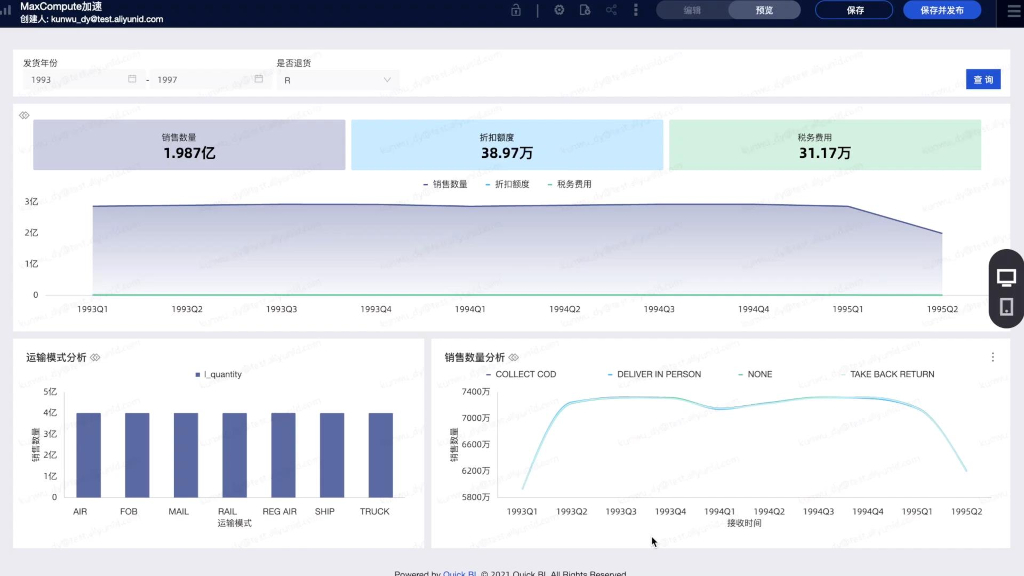The width and height of the screenshot is (1024, 576).
Task: Toggle the eye icon beside 运输模式分析
Action: [95, 357]
